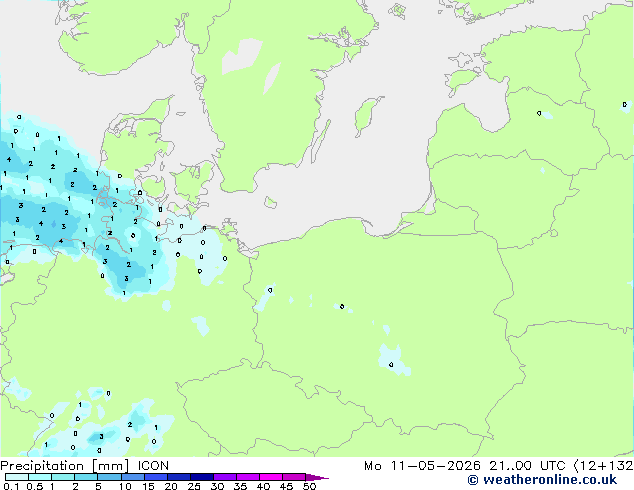Click the '(12+132' run offset text

tap(604, 466)
